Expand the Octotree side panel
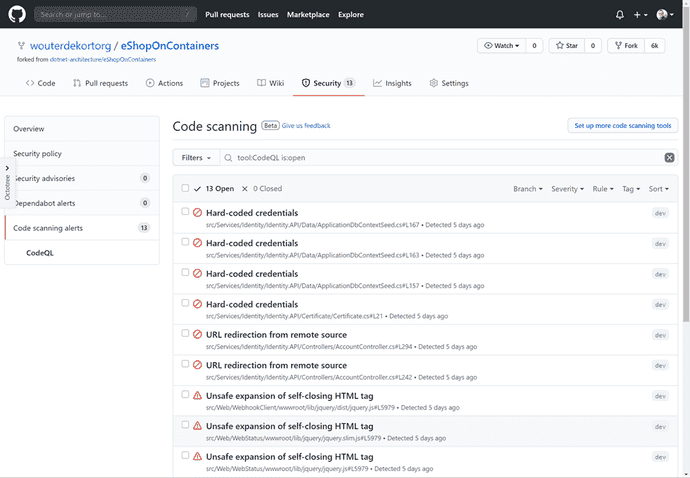The image size is (690, 478). point(7,183)
